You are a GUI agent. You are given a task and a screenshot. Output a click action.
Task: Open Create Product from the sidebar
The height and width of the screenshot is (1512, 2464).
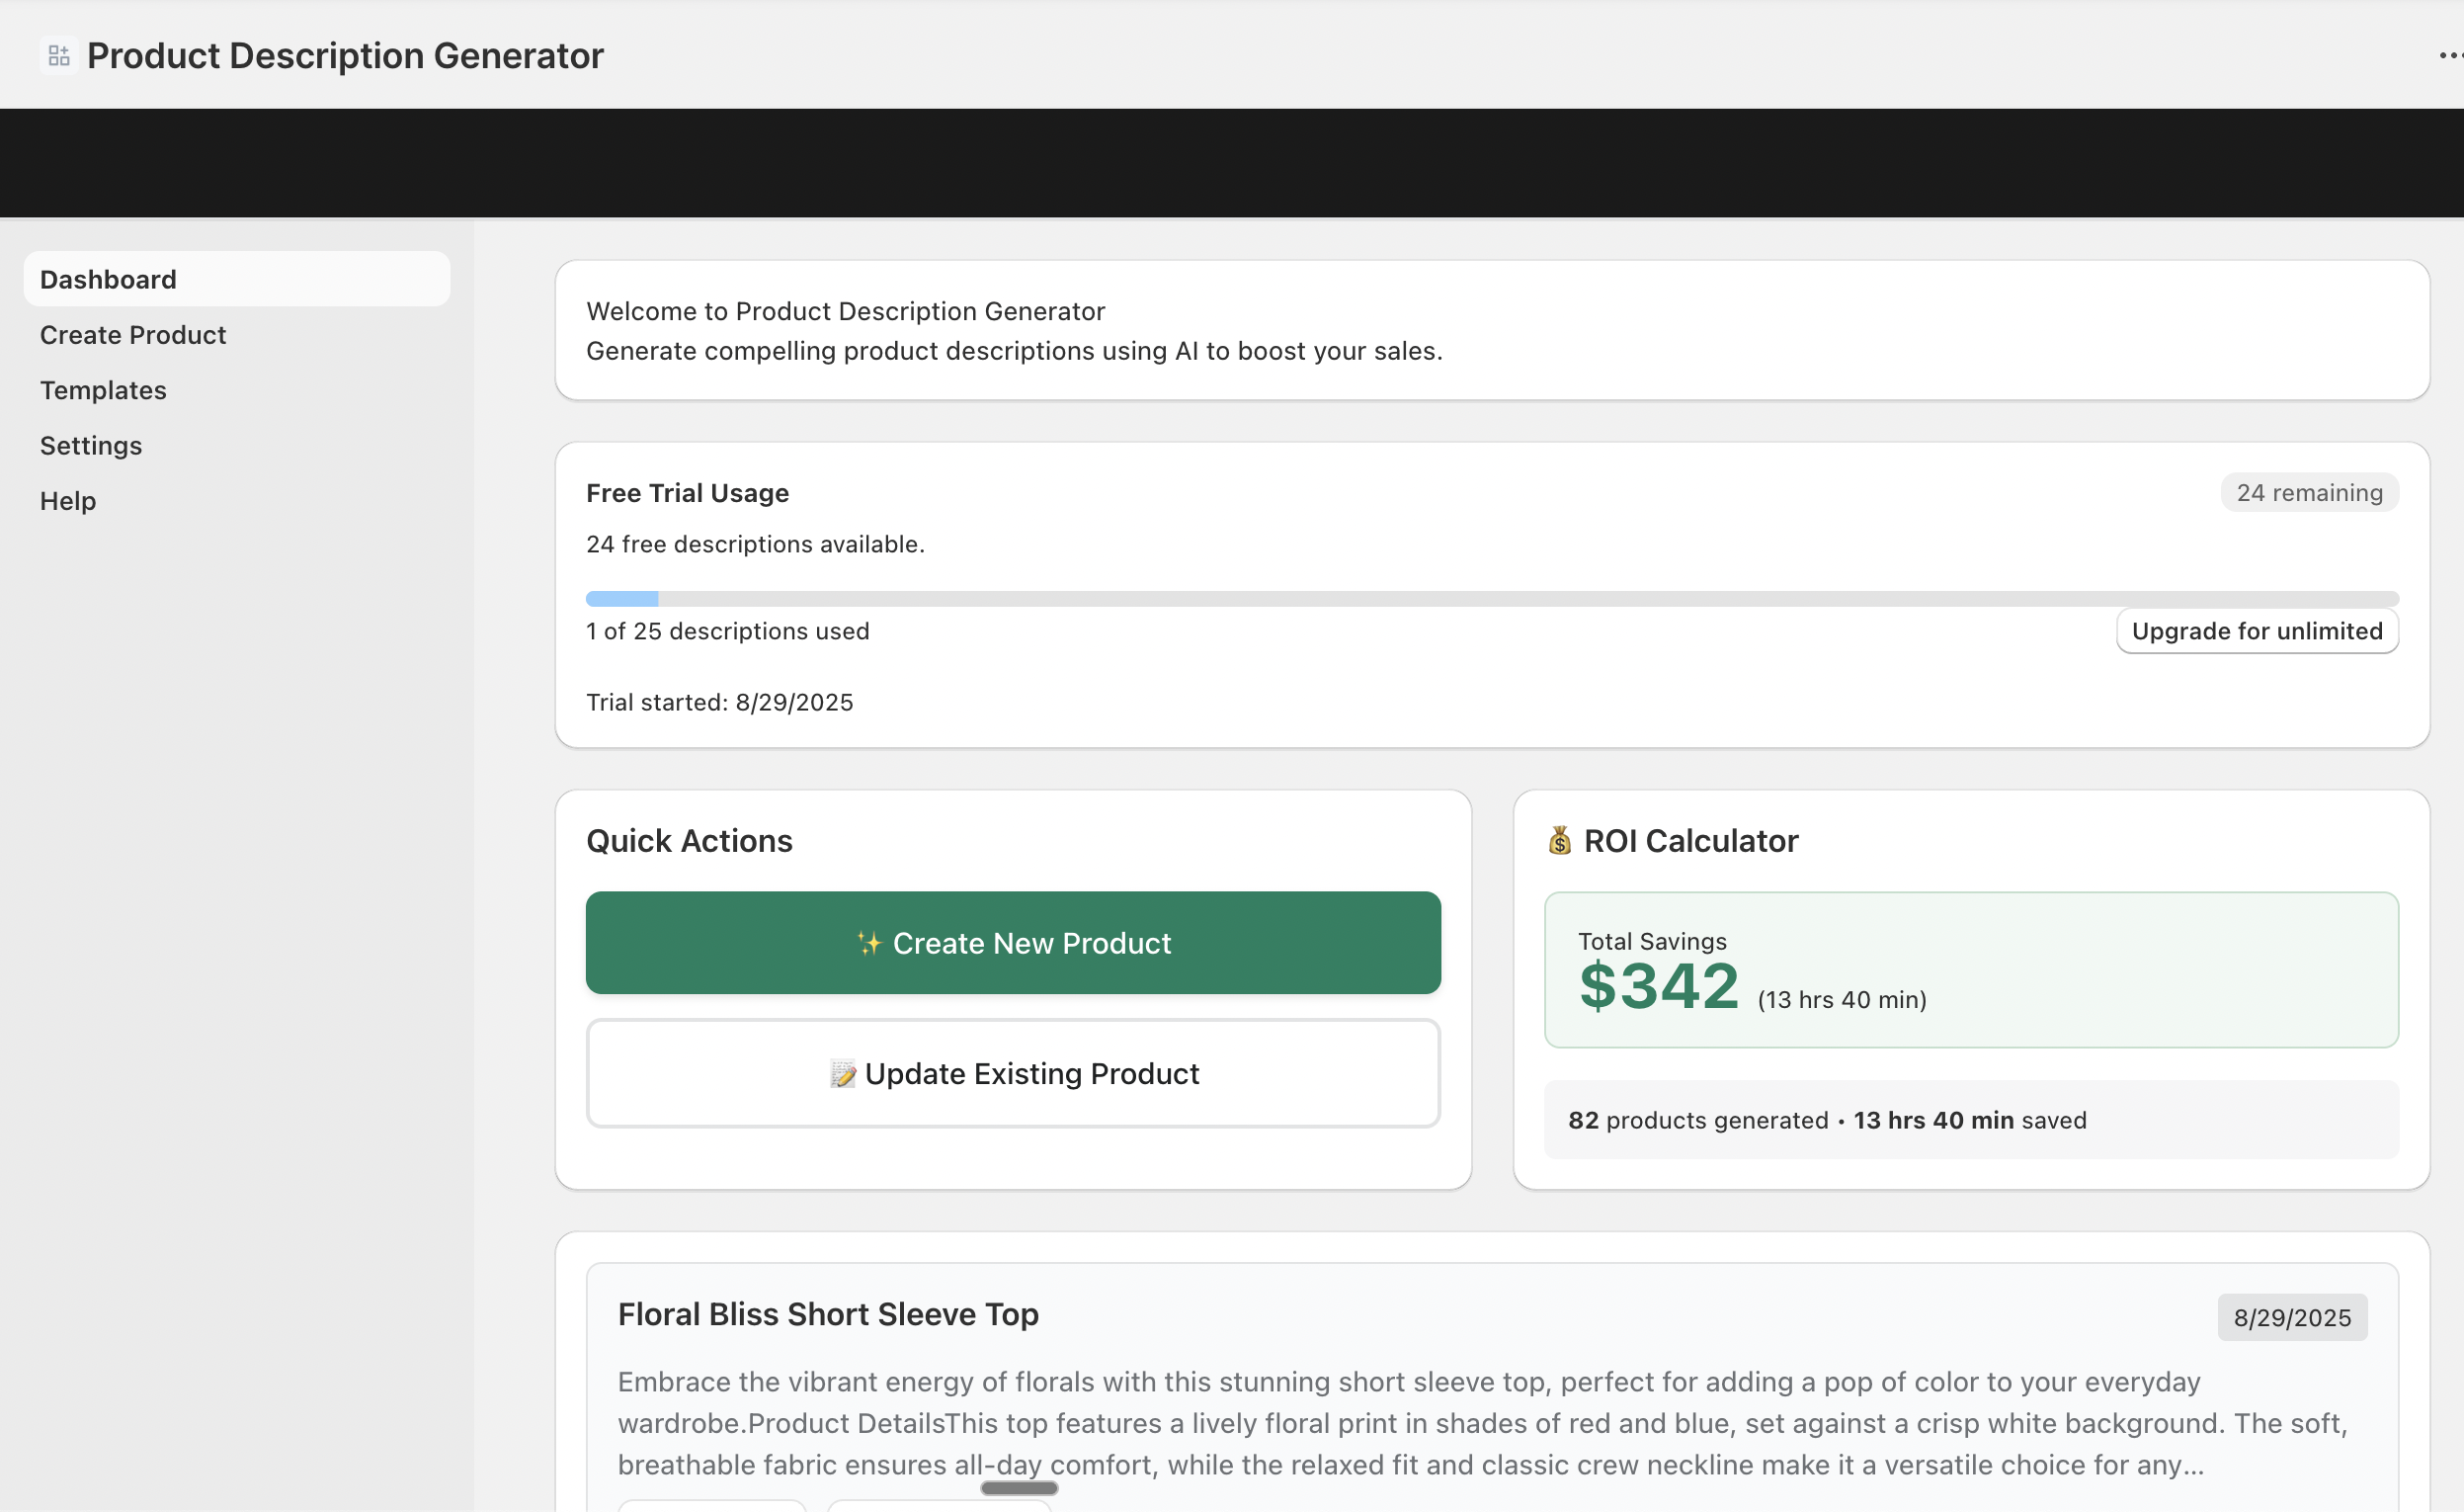133,334
